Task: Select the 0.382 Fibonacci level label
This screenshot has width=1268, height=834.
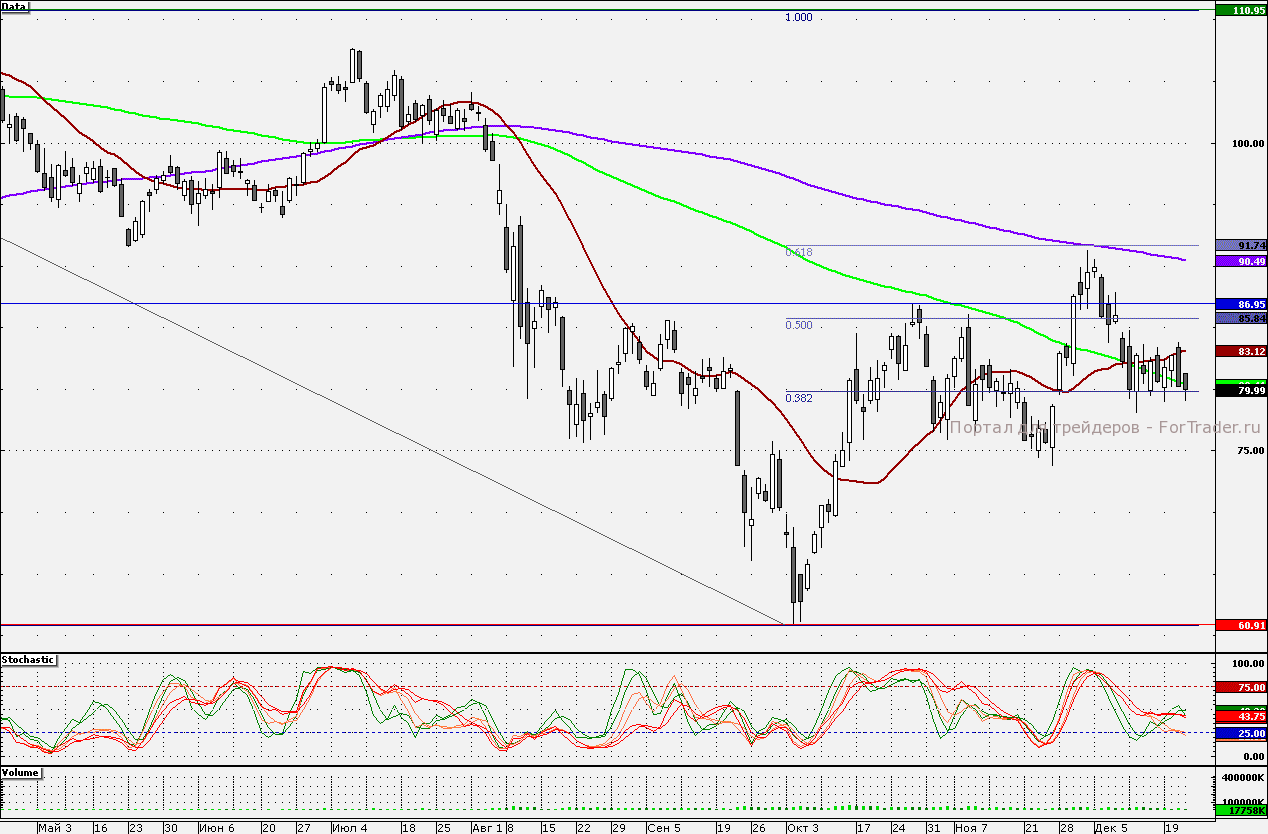Action: [x=799, y=398]
